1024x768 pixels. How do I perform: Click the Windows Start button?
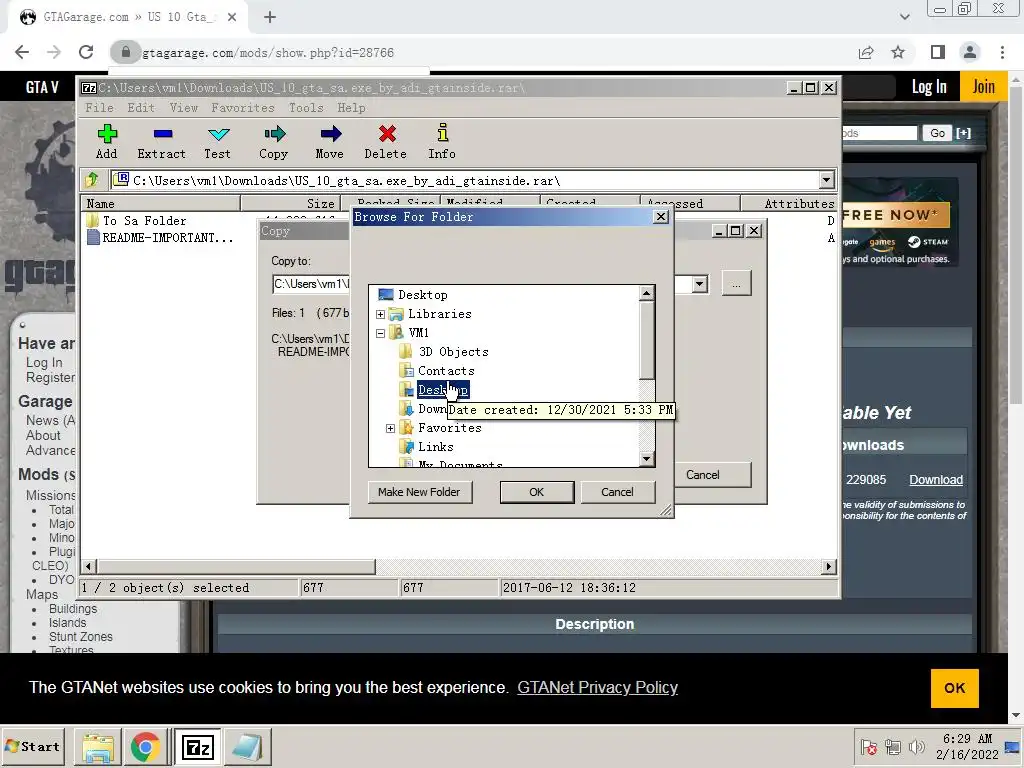(x=34, y=746)
